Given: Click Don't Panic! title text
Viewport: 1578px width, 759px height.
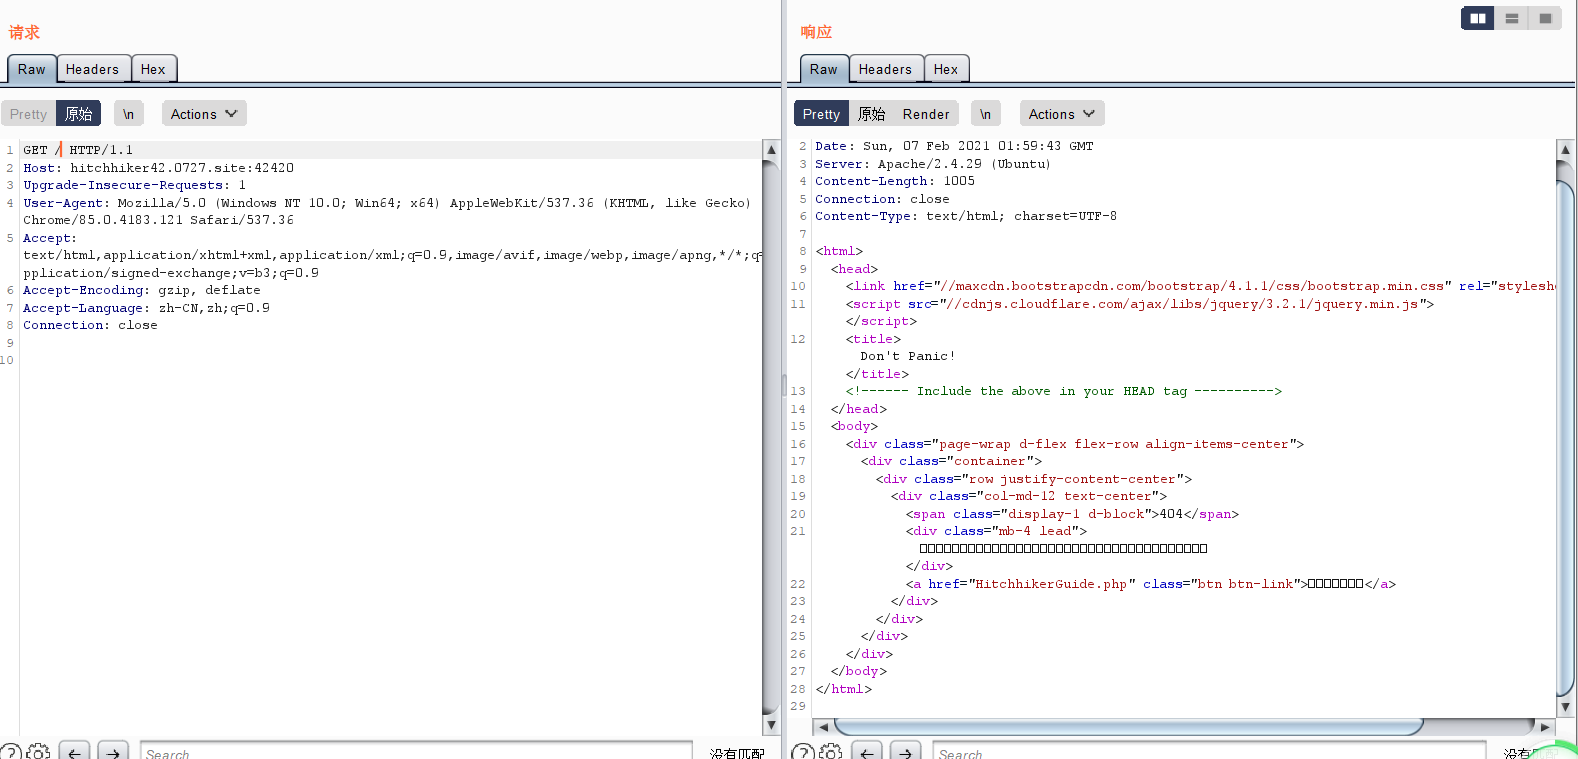Looking at the screenshot, I should pyautogui.click(x=908, y=356).
